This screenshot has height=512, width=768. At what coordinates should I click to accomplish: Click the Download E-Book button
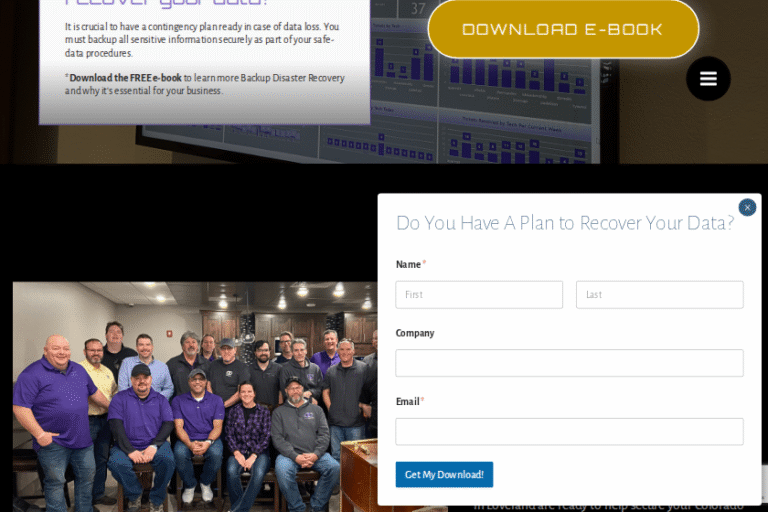click(x=562, y=29)
